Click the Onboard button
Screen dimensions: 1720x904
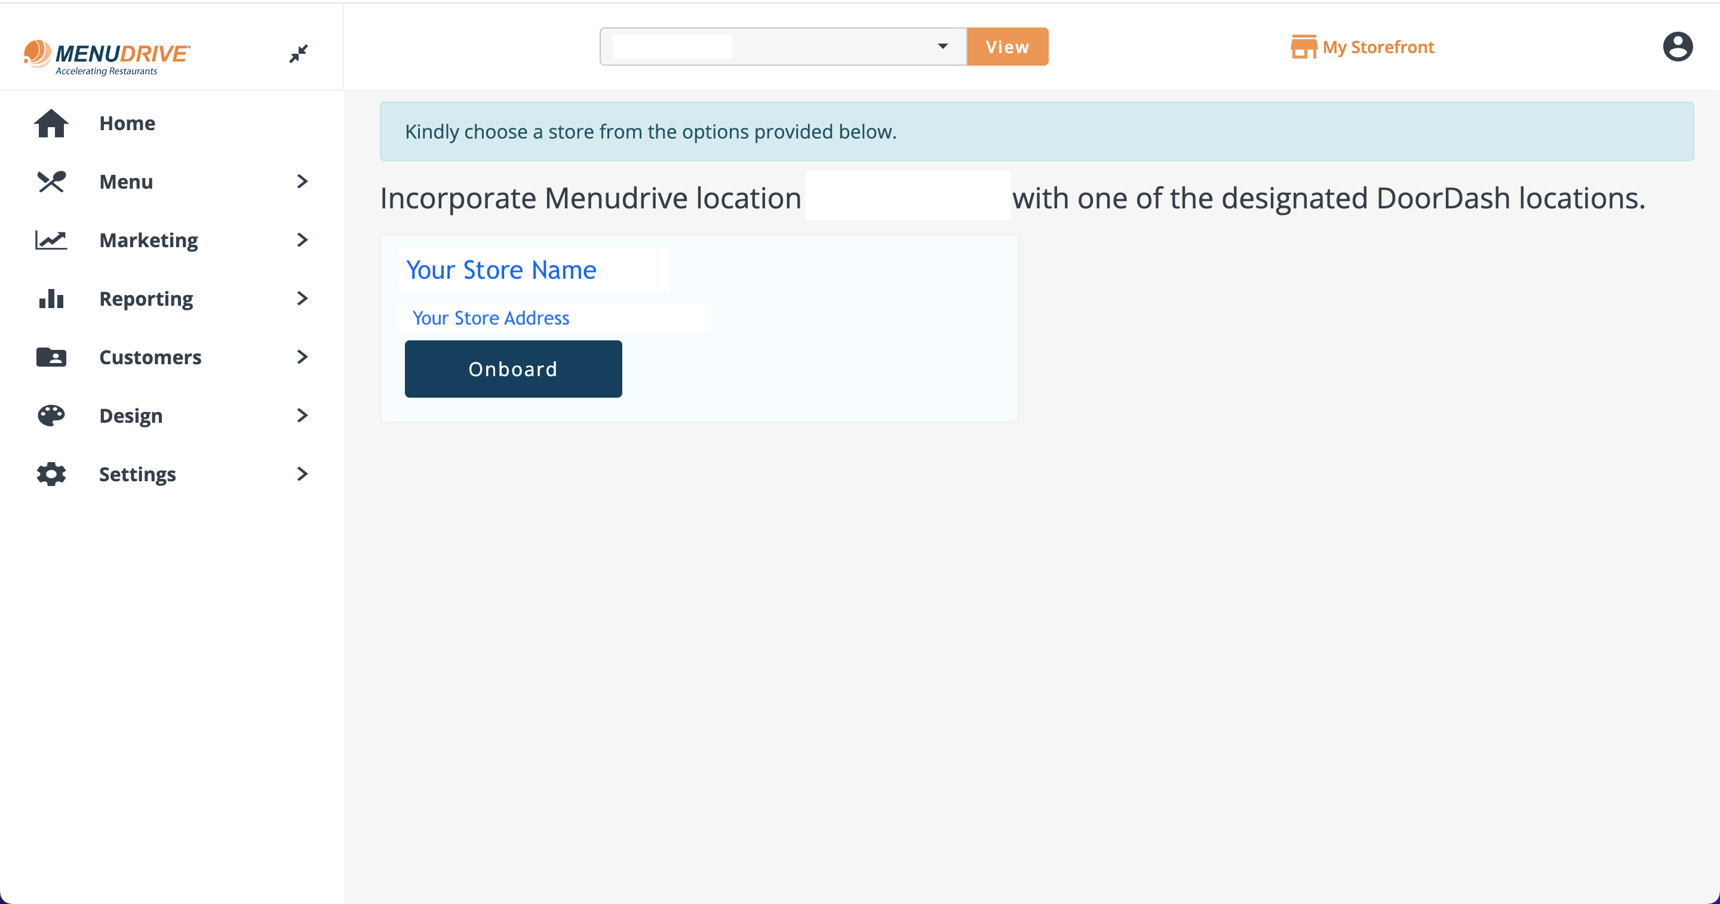click(513, 369)
